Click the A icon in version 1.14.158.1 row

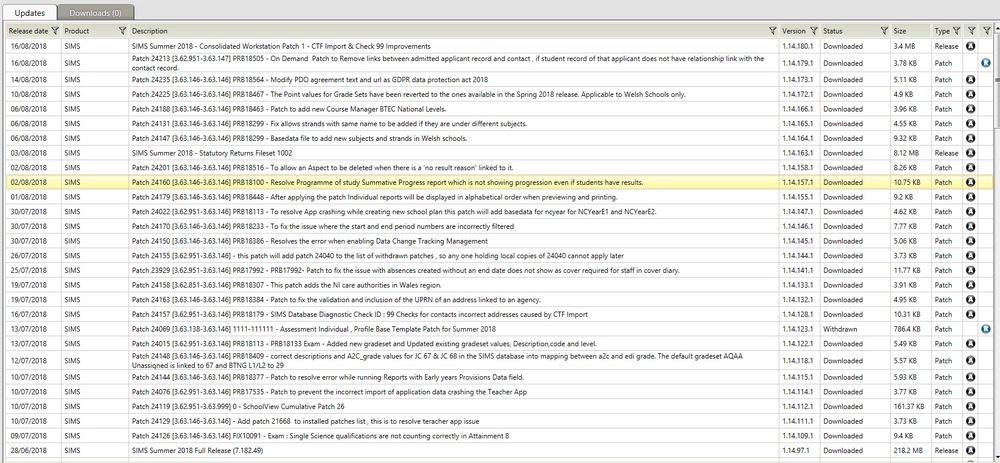tap(971, 168)
